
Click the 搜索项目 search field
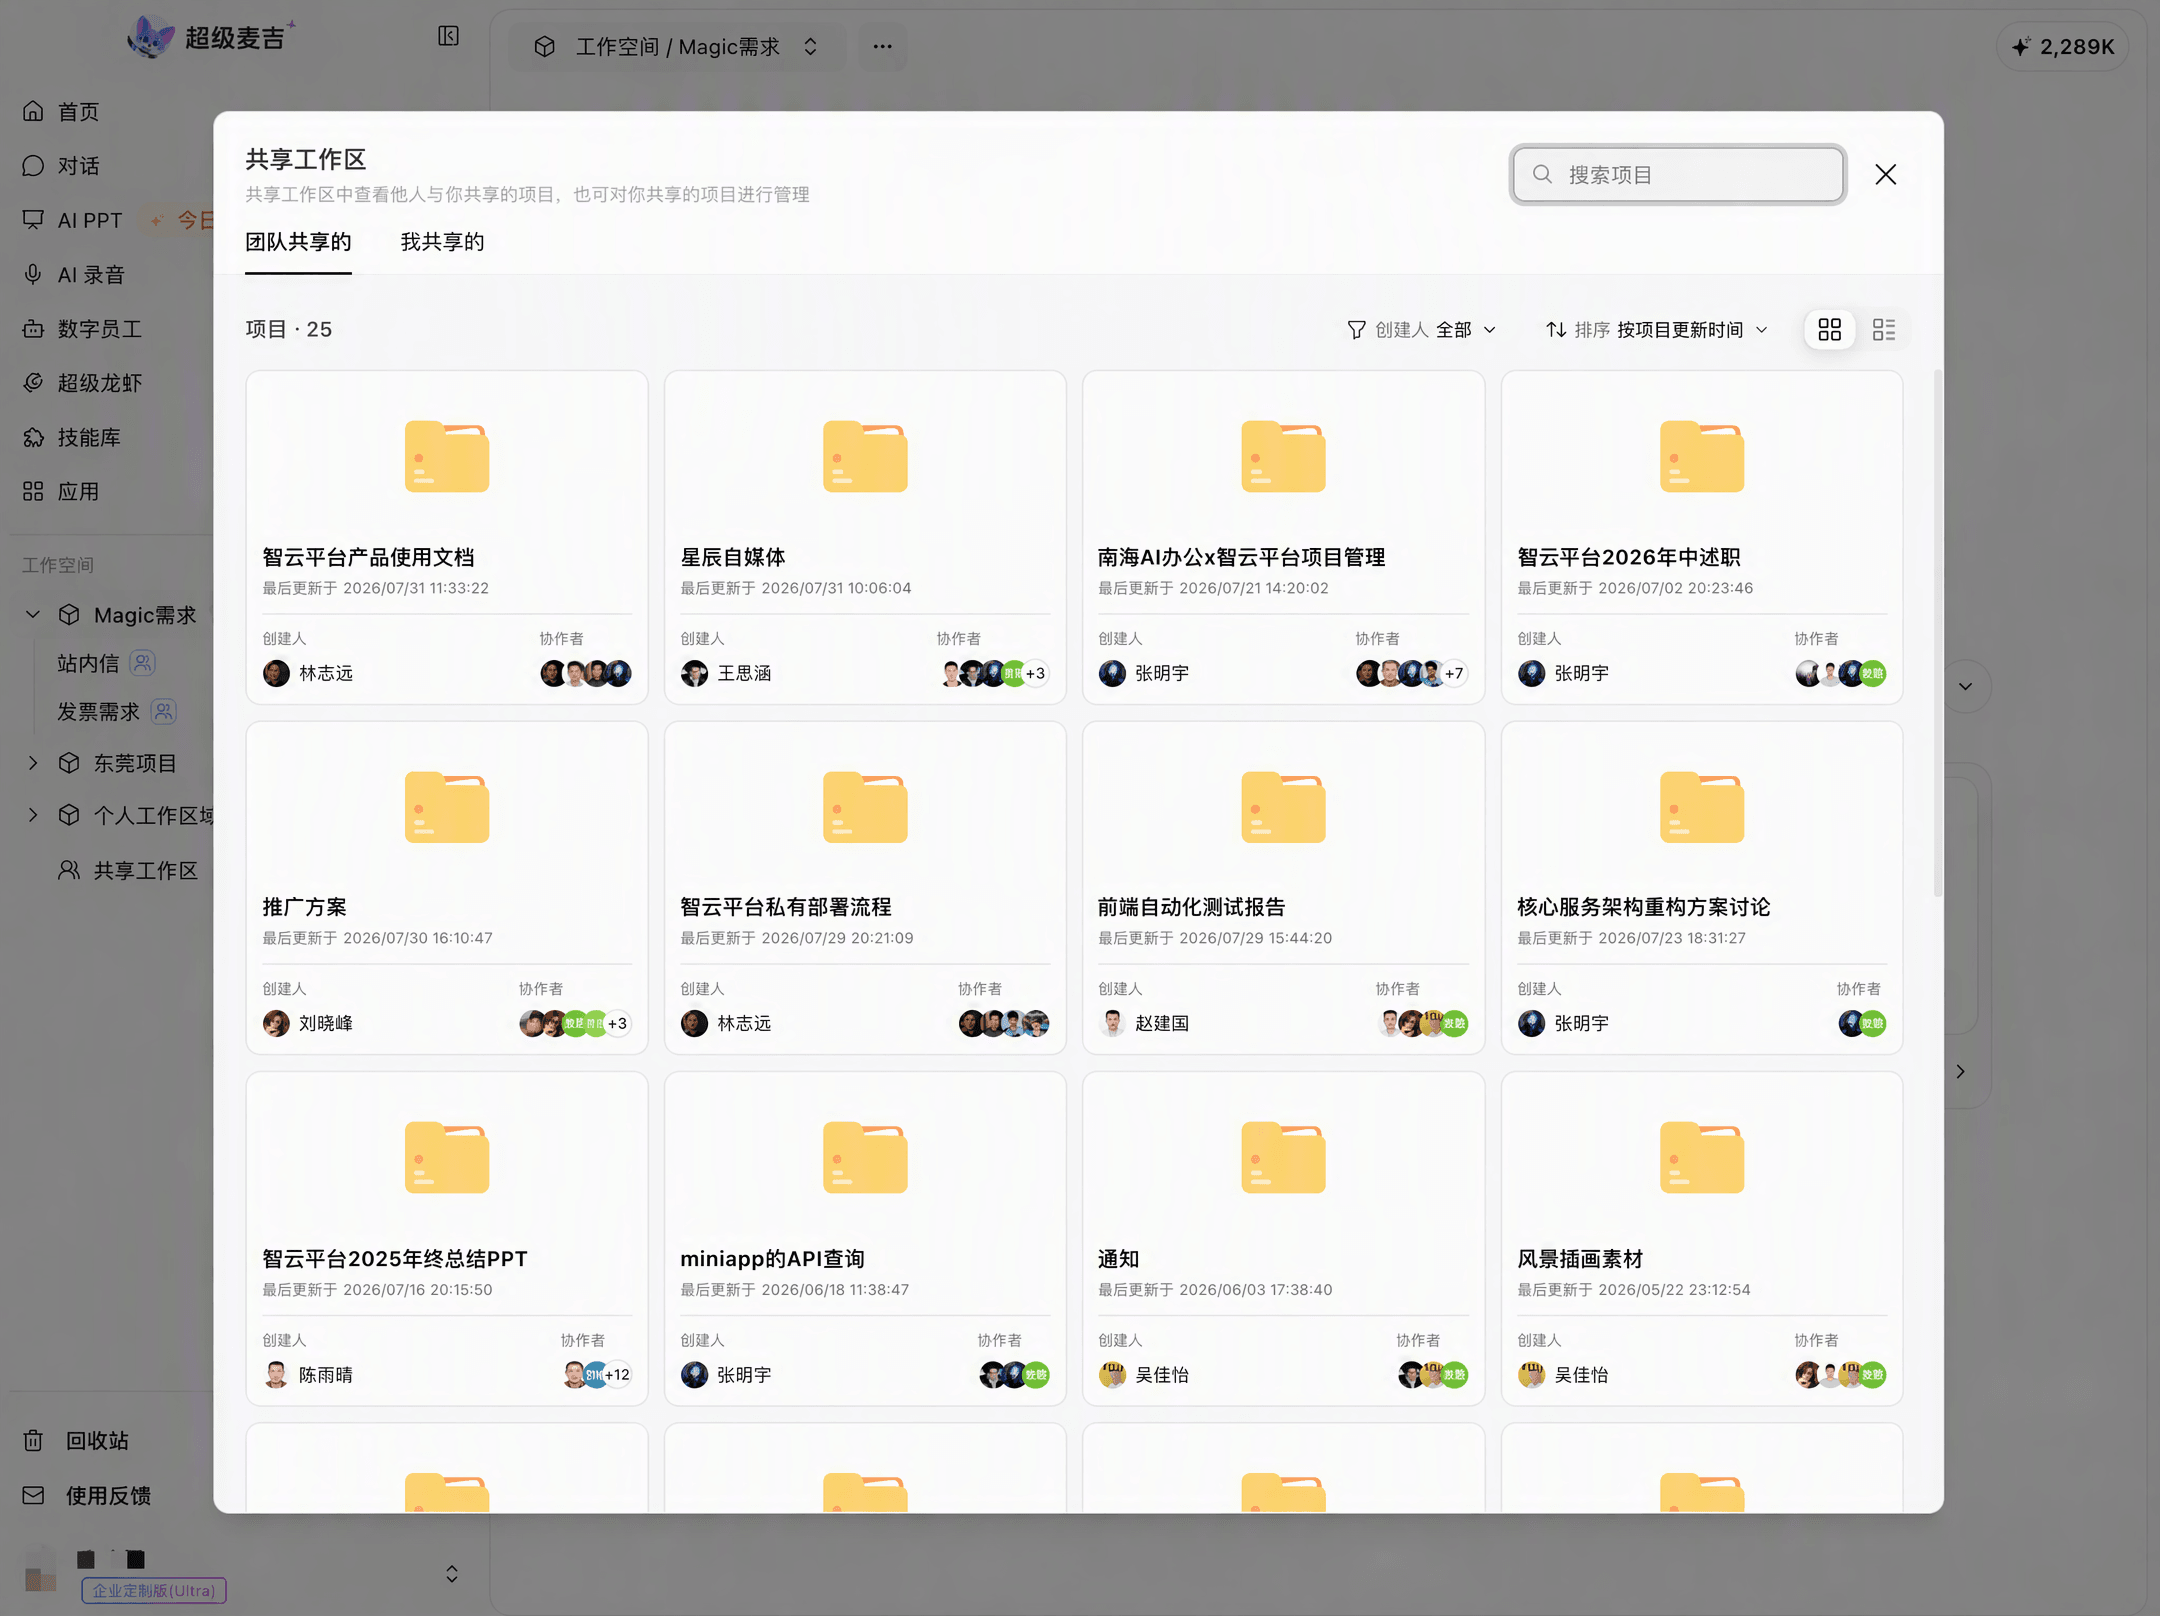pyautogui.click(x=1678, y=174)
